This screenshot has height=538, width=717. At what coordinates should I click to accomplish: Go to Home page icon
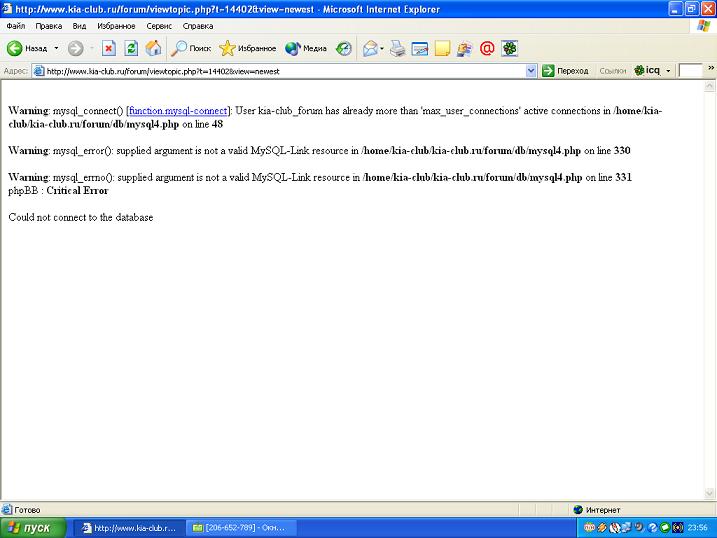point(153,48)
